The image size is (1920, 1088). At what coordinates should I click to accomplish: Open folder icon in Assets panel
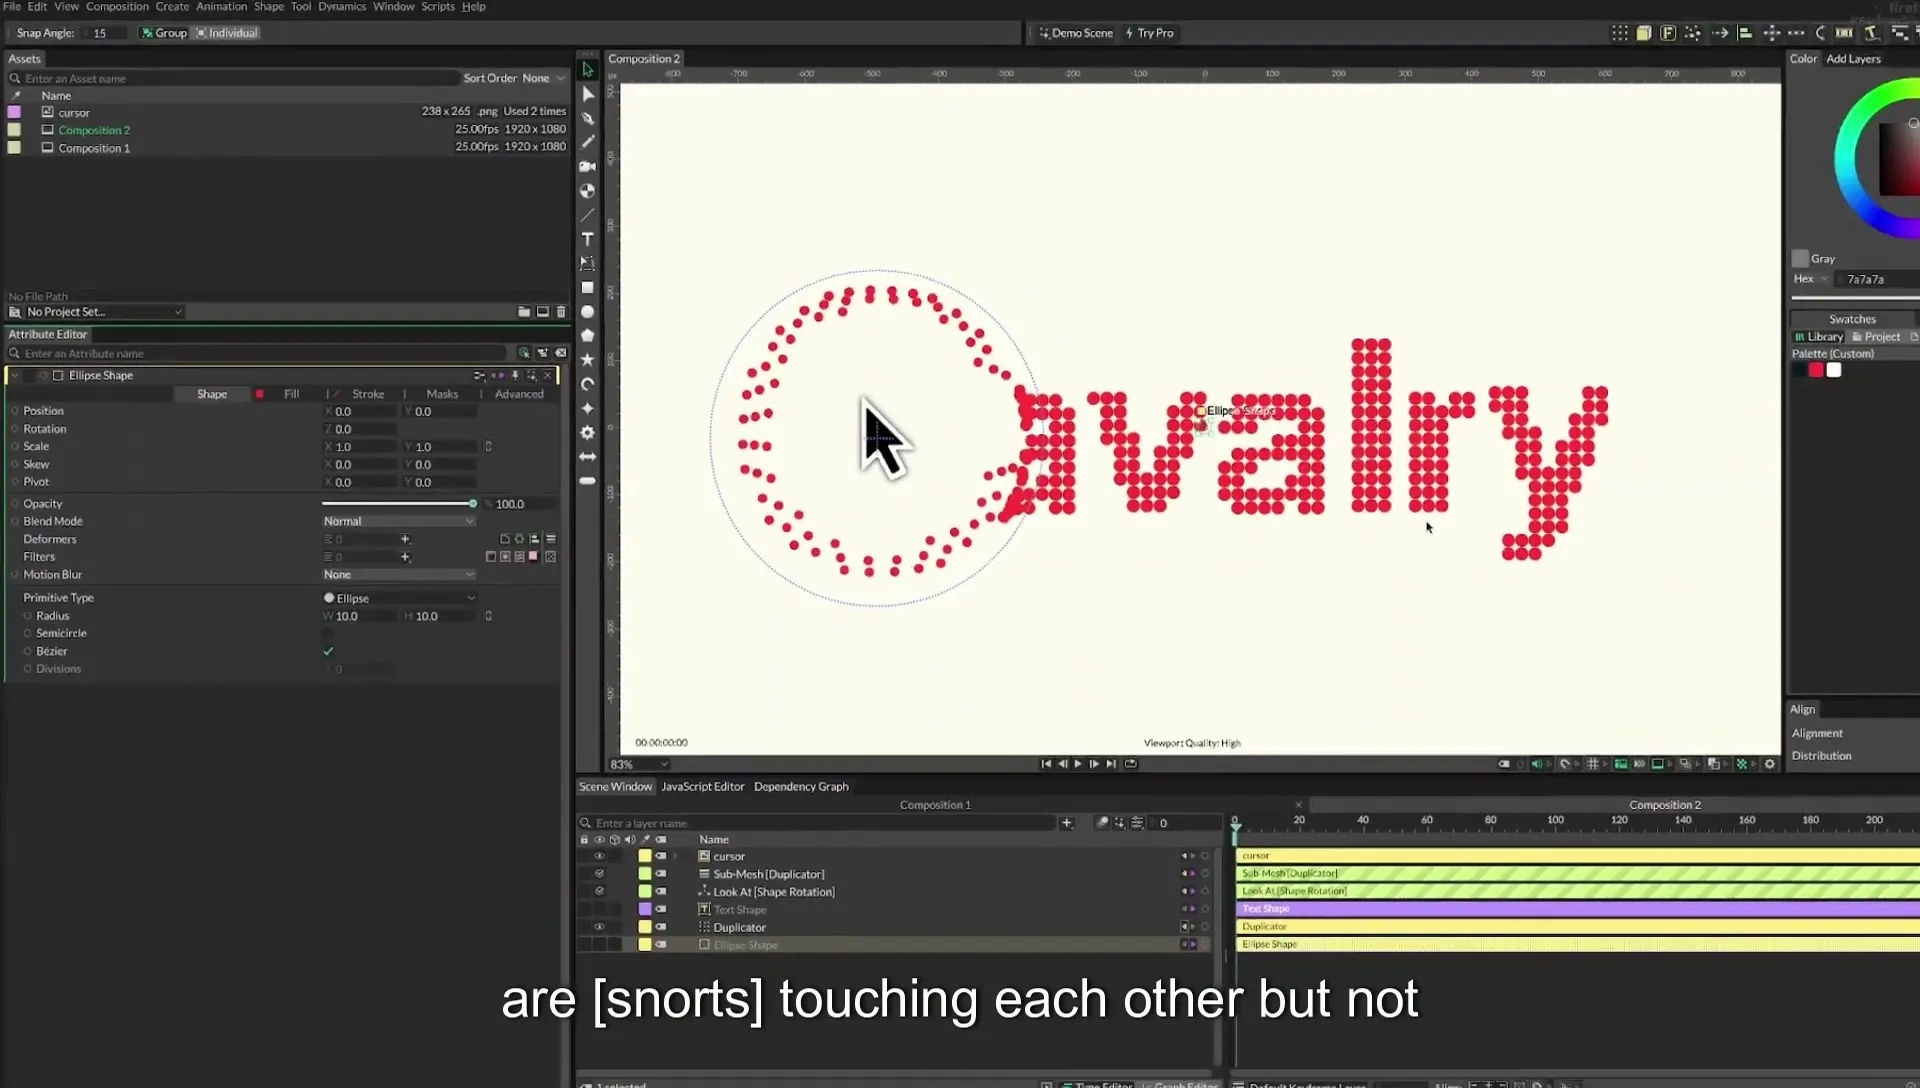point(524,312)
